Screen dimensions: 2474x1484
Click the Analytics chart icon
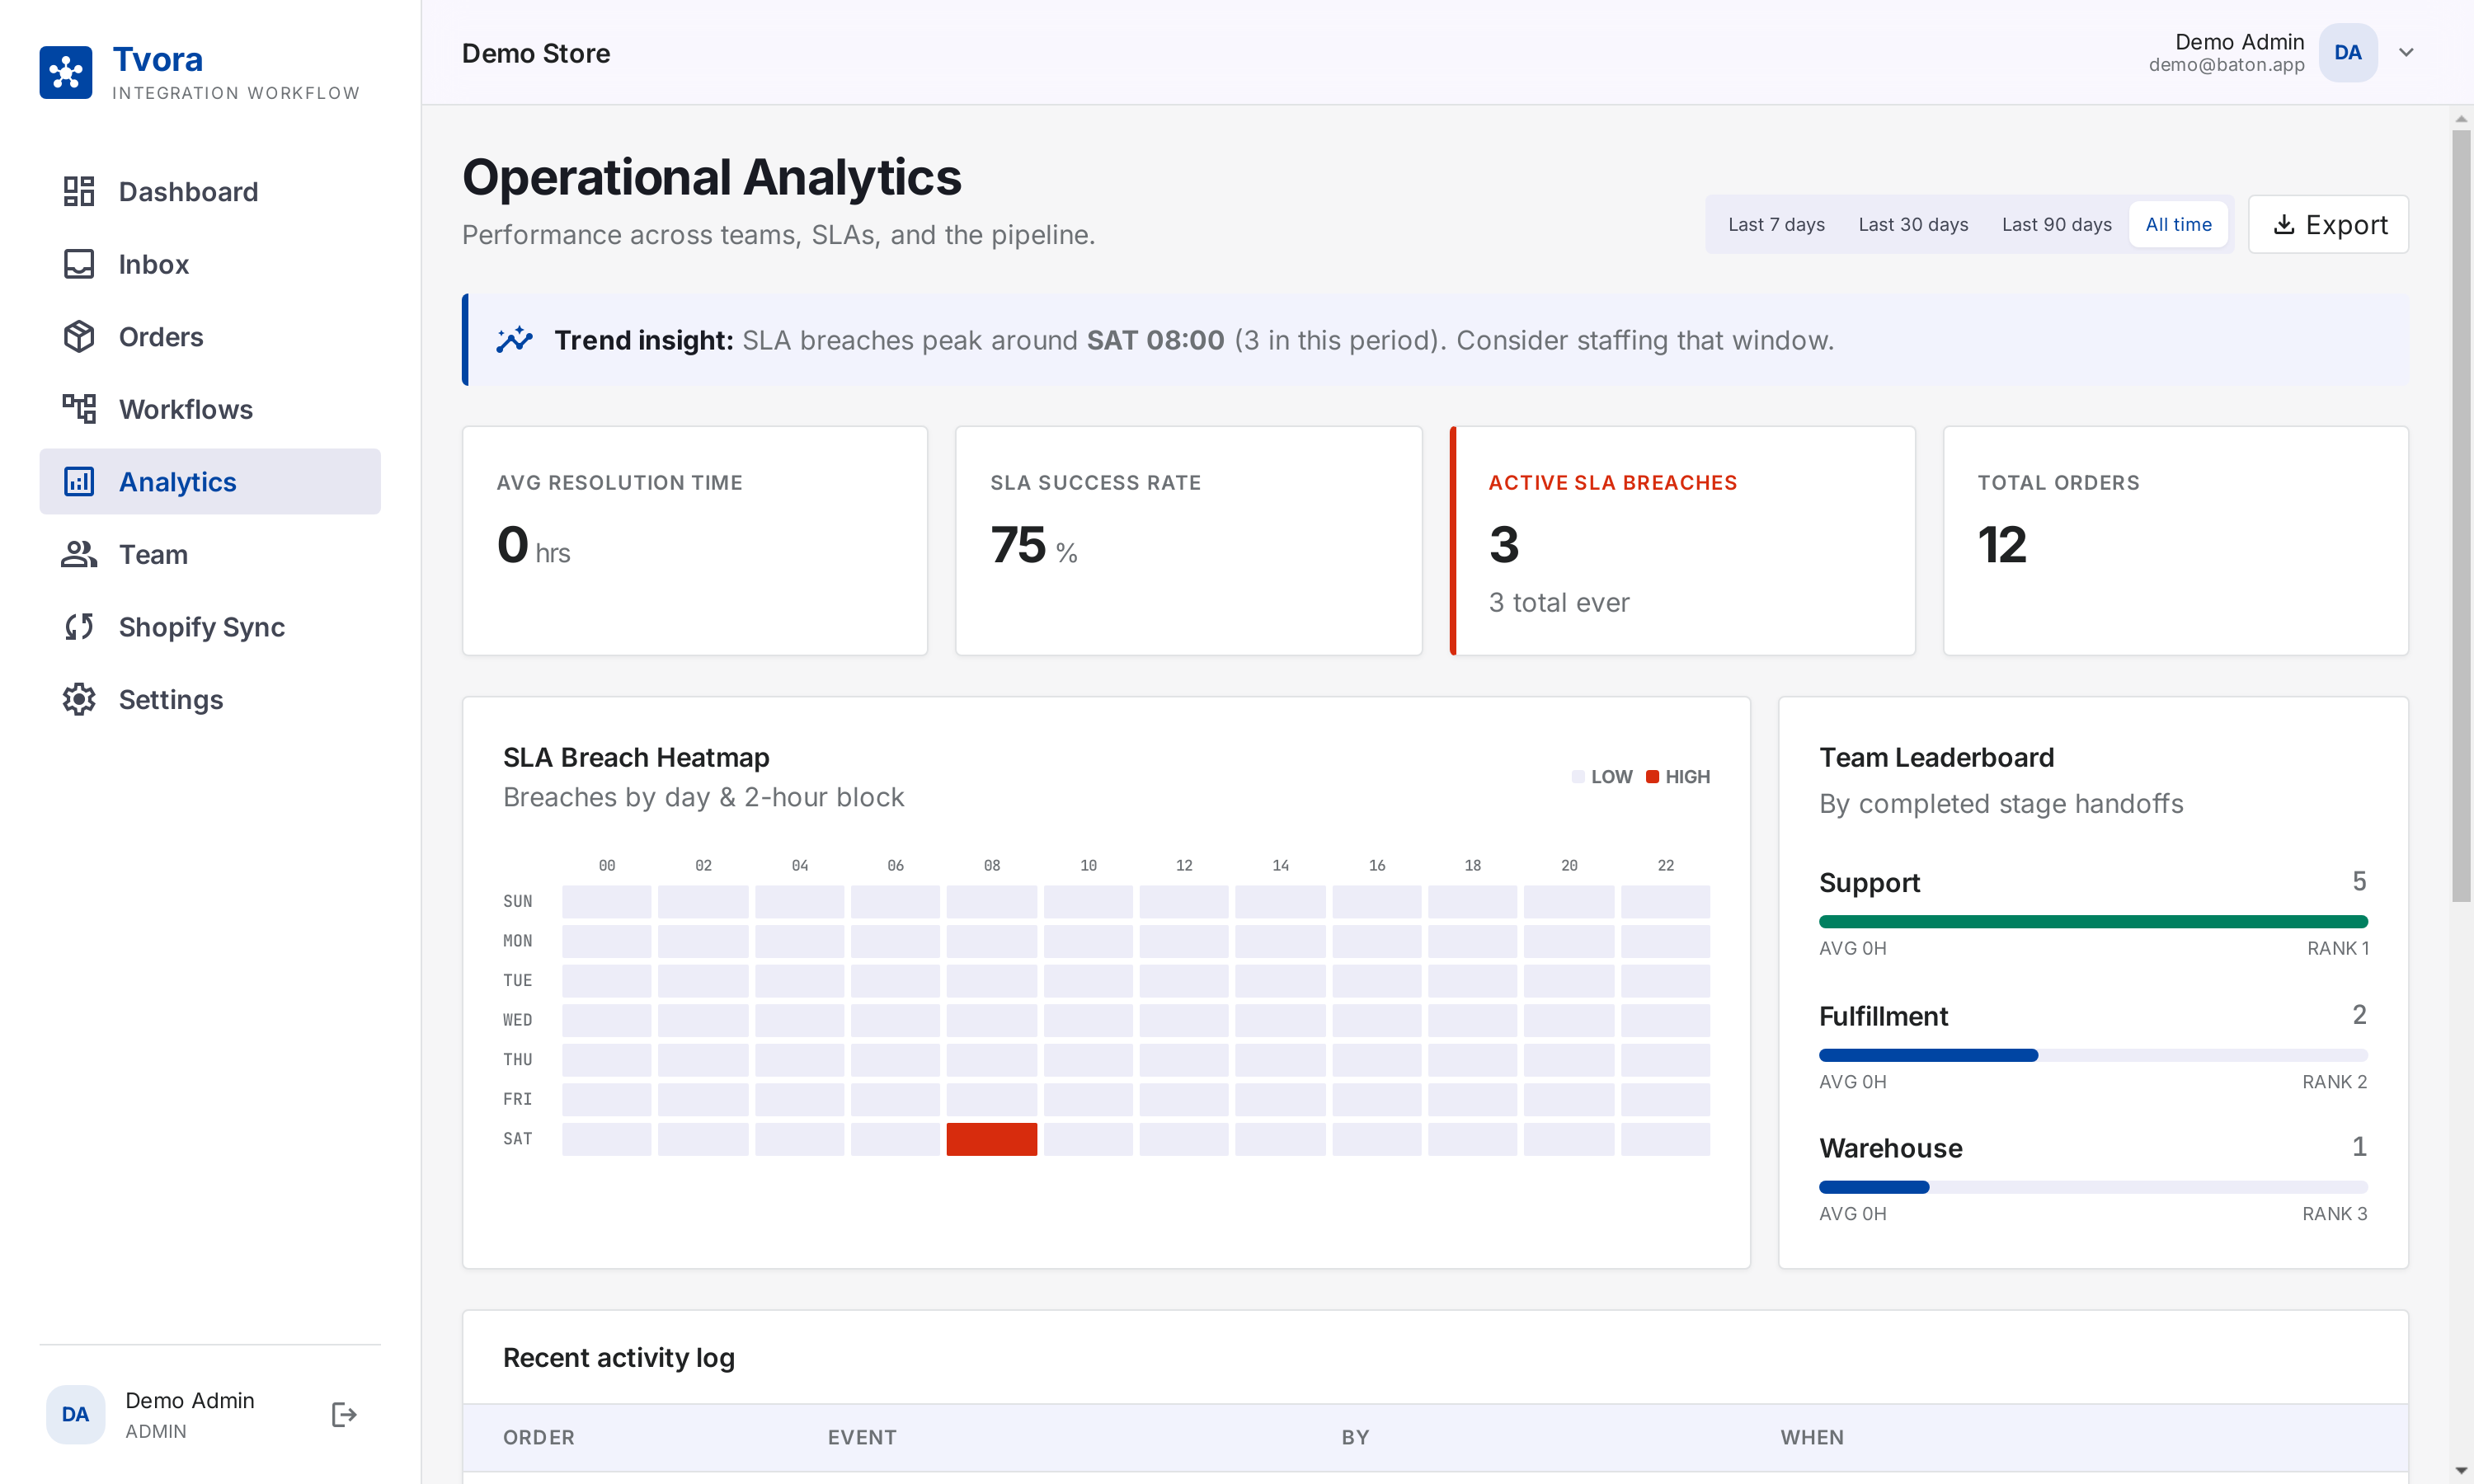click(79, 482)
